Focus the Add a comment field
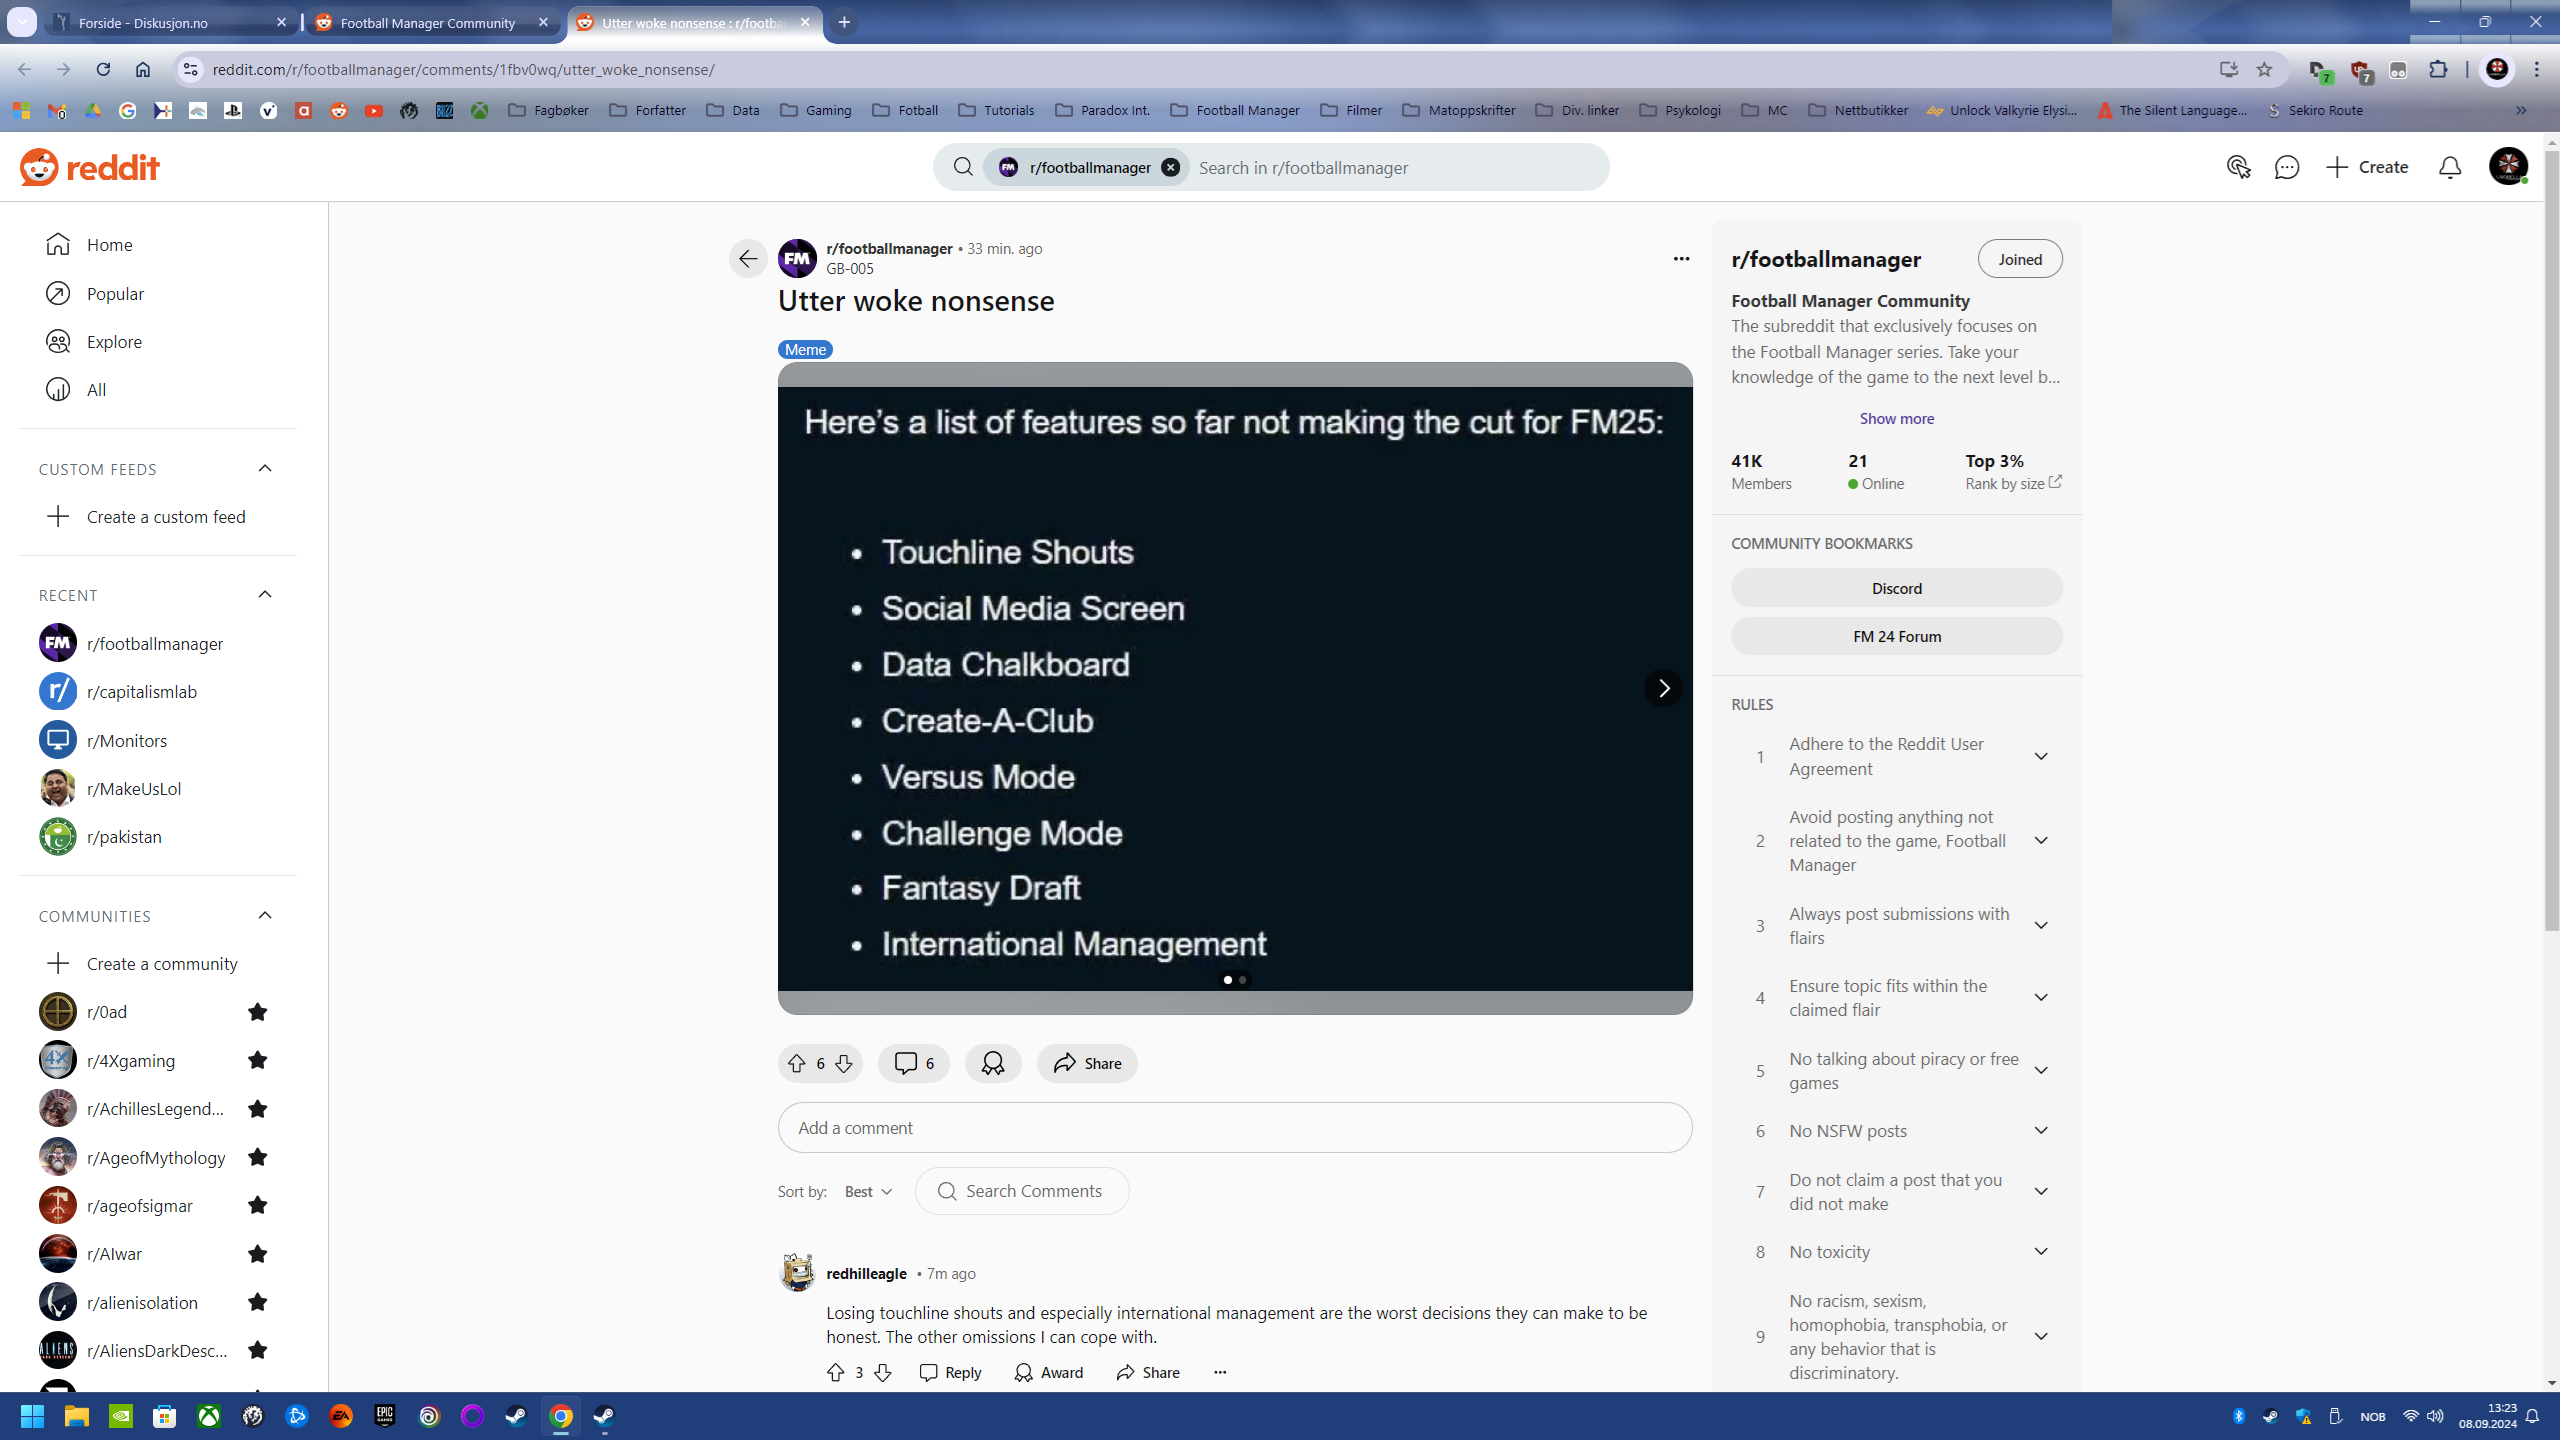Image resolution: width=2560 pixels, height=1440 pixels. pyautogui.click(x=1235, y=1128)
